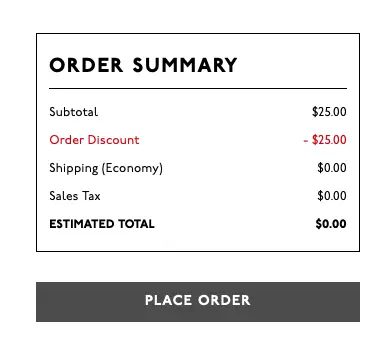Viewport: 371px width, 360px height.
Task: Click the Sales Tax label
Action: 75,196
